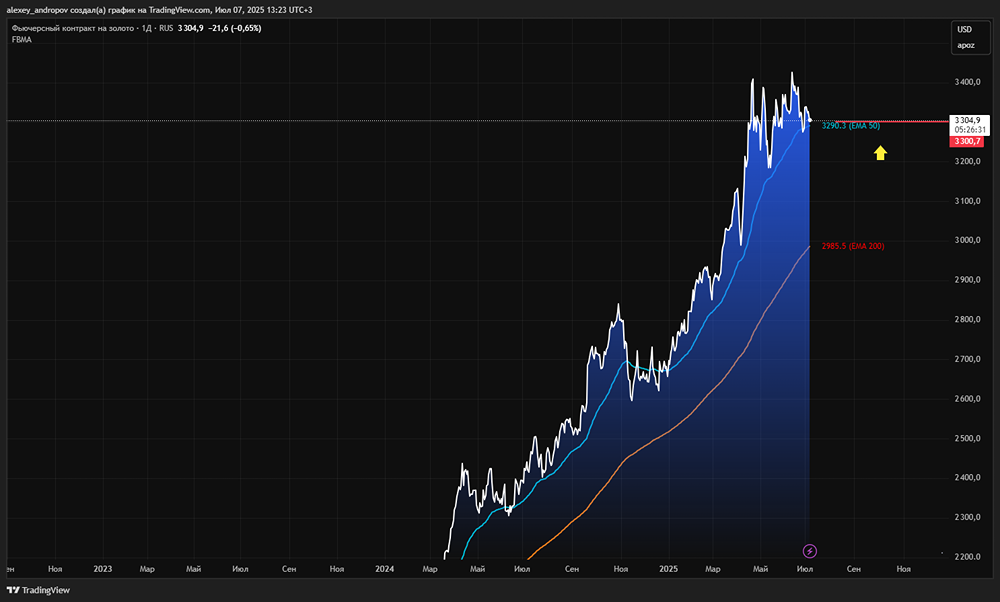Click the 2 200,0 price axis label
The image size is (1000, 602).
[x=967, y=556]
